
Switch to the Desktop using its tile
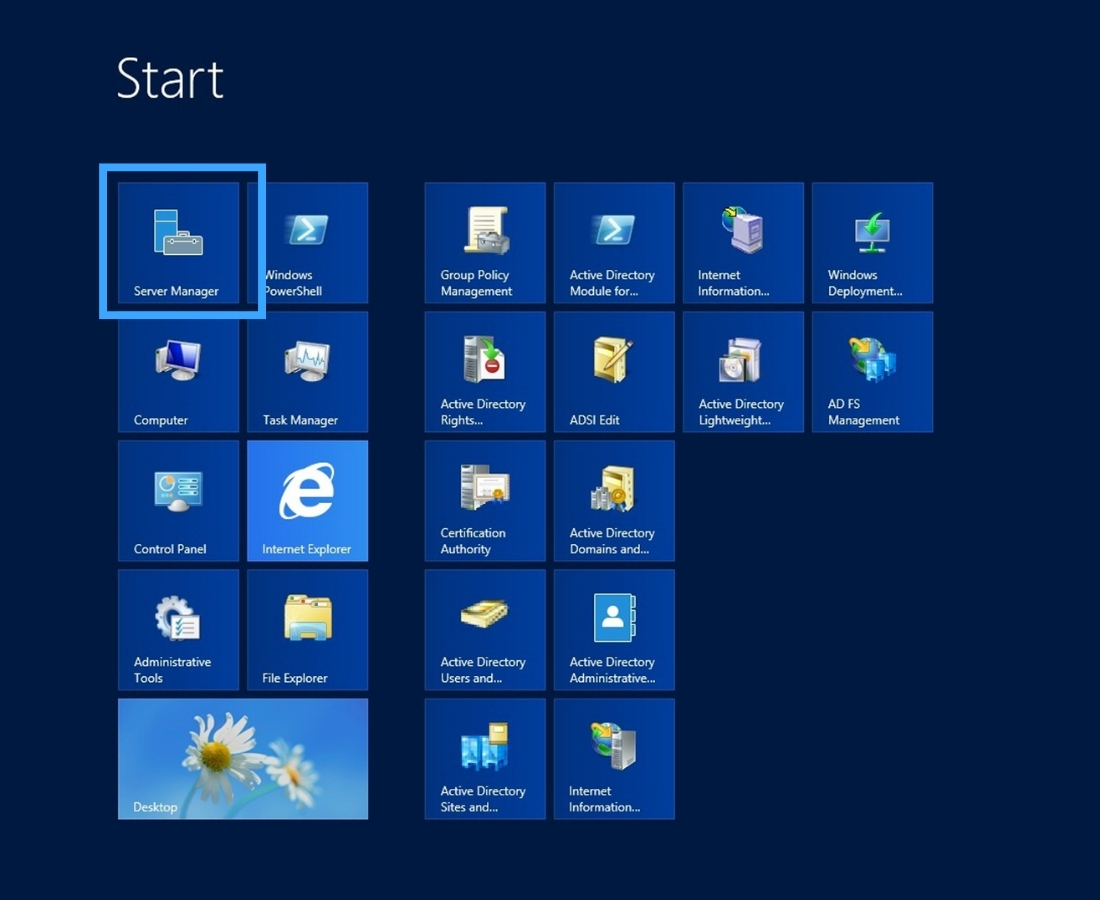pos(243,758)
